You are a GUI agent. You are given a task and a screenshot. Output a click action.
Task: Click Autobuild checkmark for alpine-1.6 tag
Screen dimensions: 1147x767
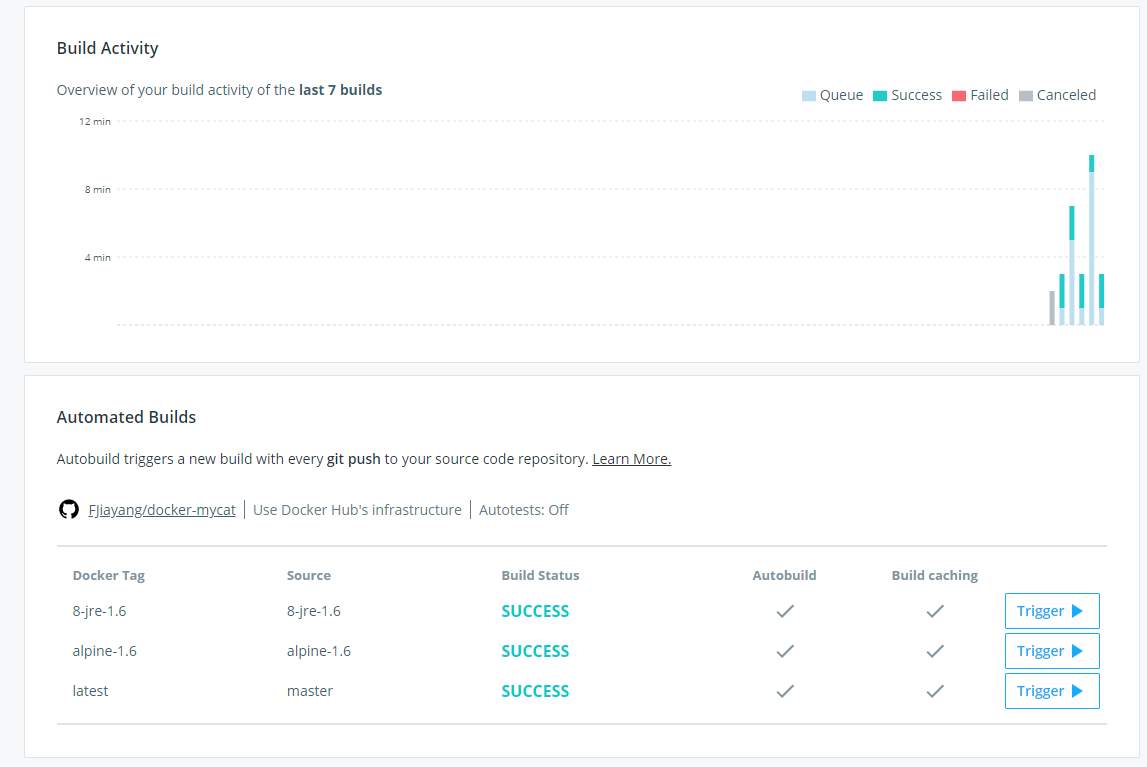click(785, 651)
